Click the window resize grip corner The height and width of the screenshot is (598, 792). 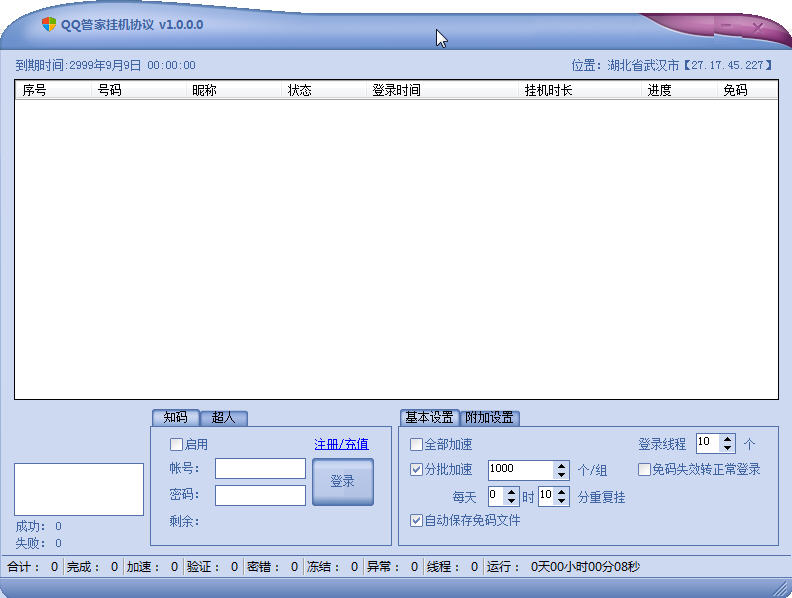coord(782,588)
